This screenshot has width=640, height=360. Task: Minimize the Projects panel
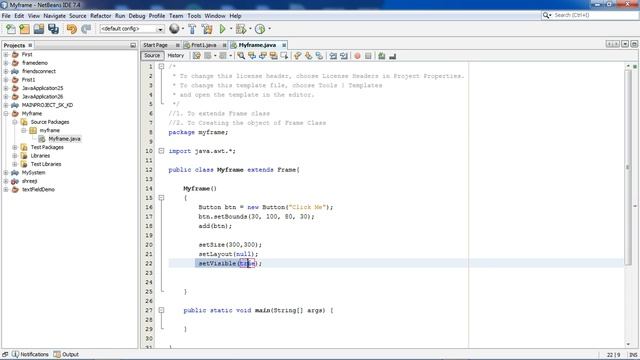coord(133,45)
